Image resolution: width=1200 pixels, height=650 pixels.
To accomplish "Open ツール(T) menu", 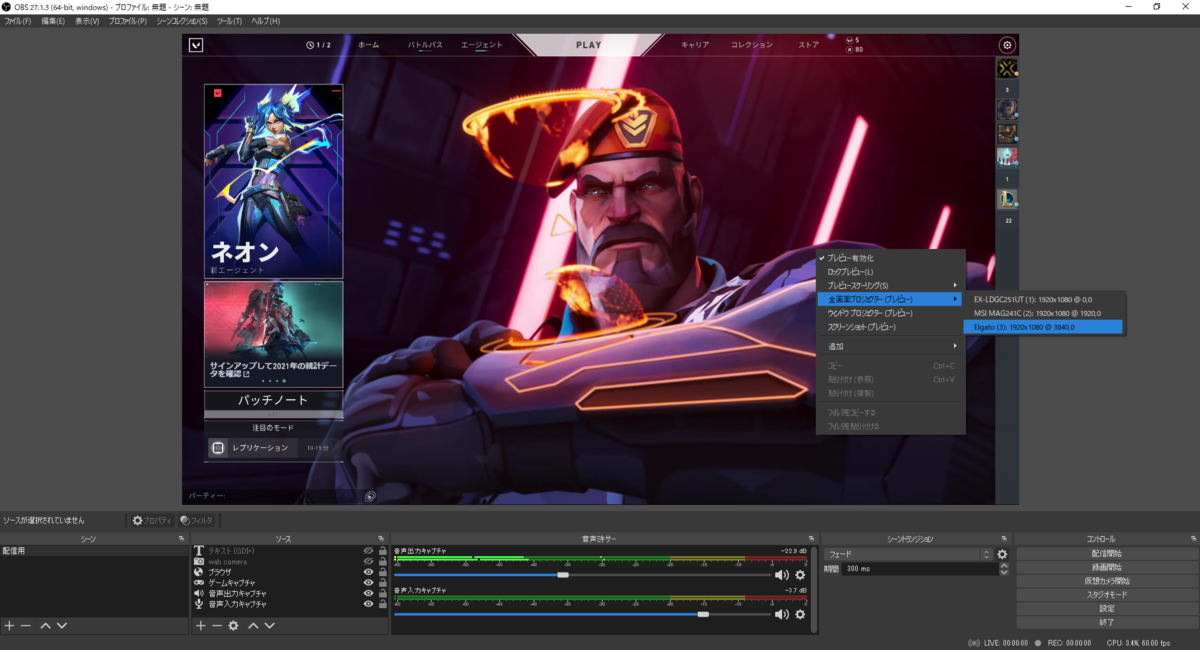I will click(229, 21).
